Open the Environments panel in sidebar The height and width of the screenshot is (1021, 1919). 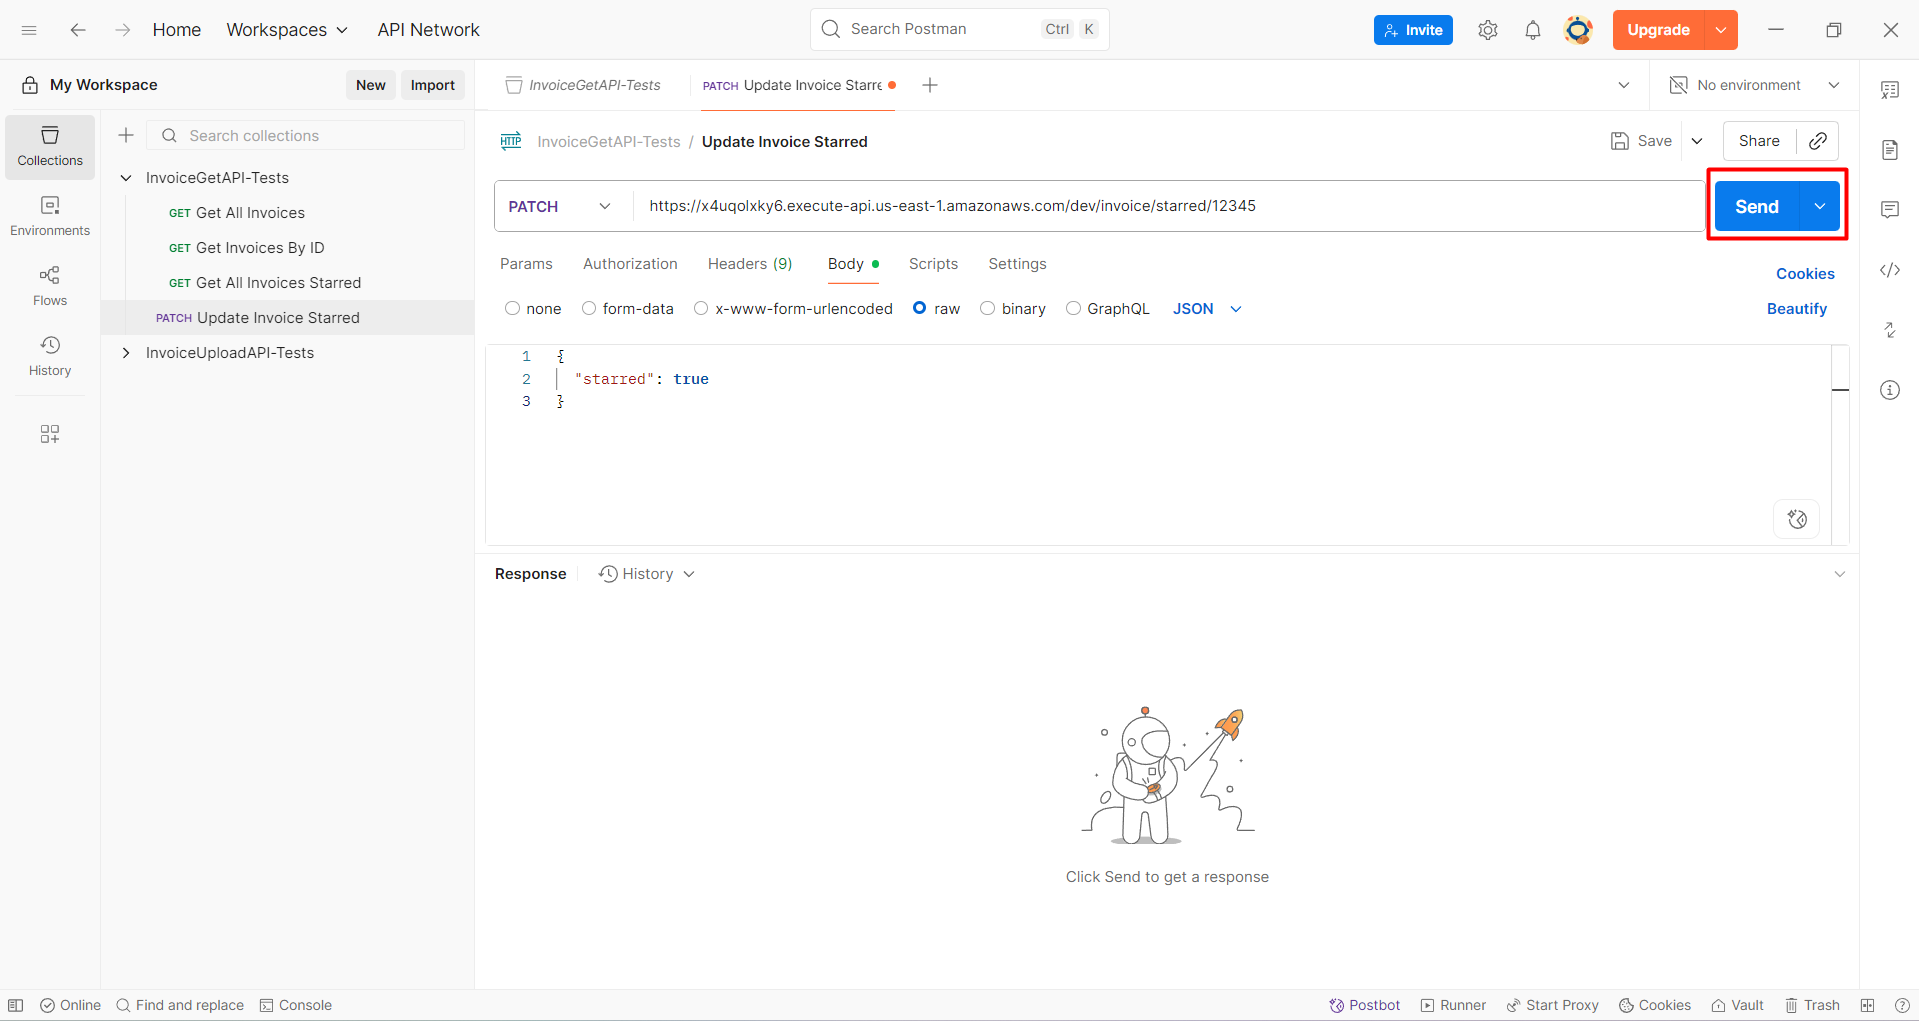(x=49, y=215)
